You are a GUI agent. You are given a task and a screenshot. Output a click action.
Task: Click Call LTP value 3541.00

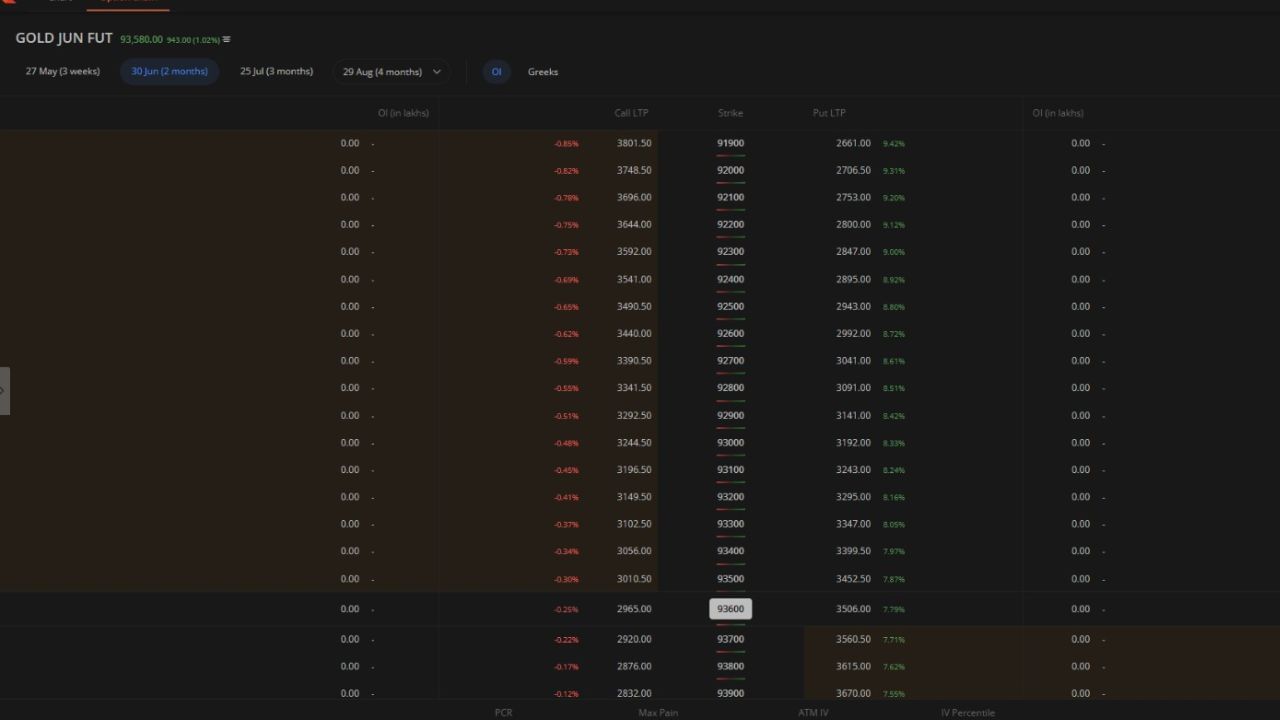(x=634, y=279)
